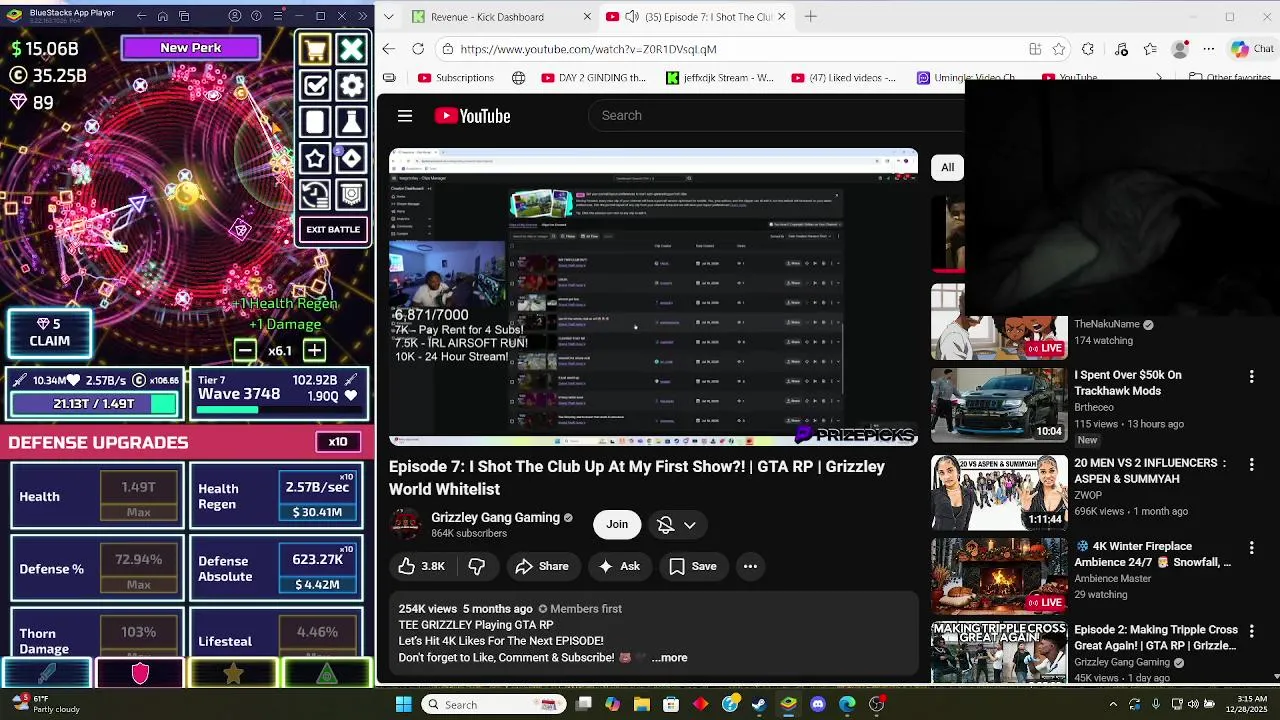This screenshot has width=1280, height=720.
Task: Open the clock history icon in game
Action: (x=315, y=194)
